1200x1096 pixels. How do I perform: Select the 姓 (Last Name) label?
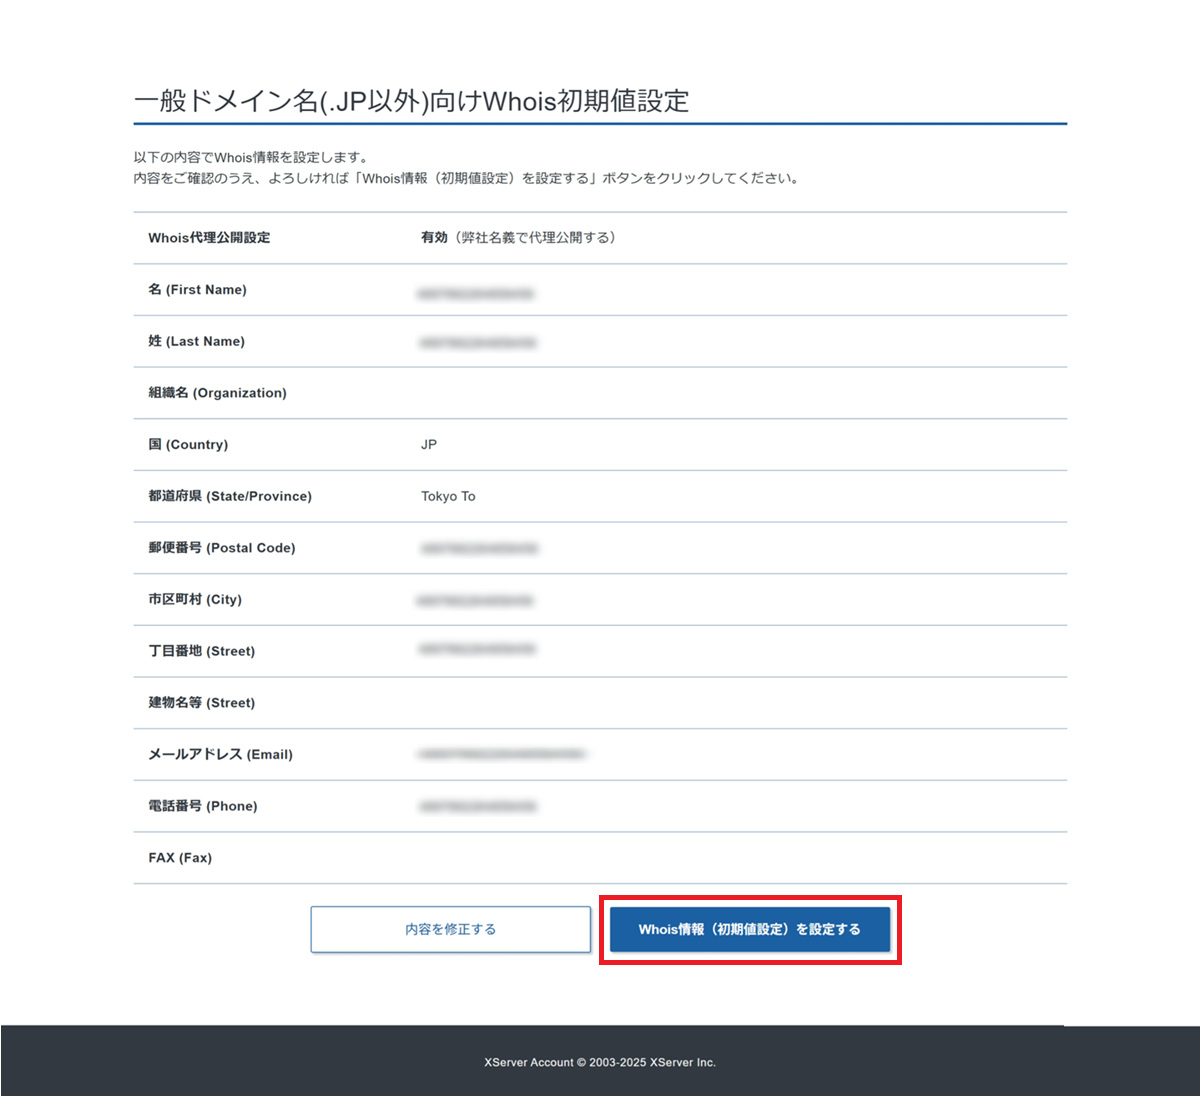[x=196, y=341]
